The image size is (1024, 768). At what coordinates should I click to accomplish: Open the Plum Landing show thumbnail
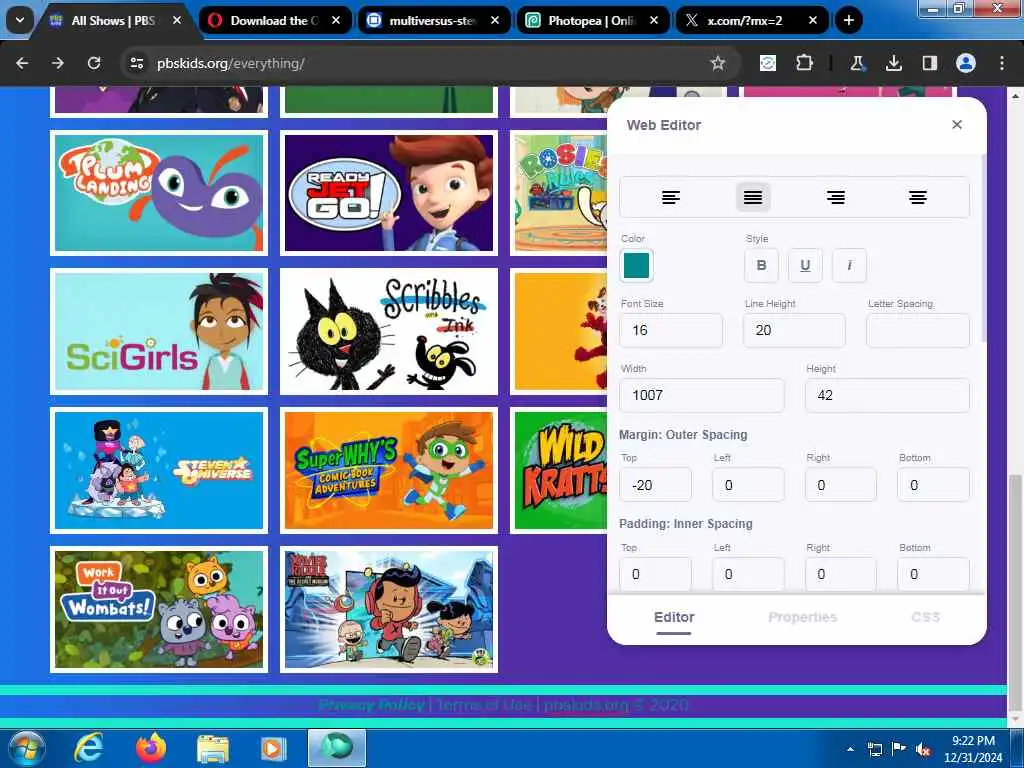point(159,193)
